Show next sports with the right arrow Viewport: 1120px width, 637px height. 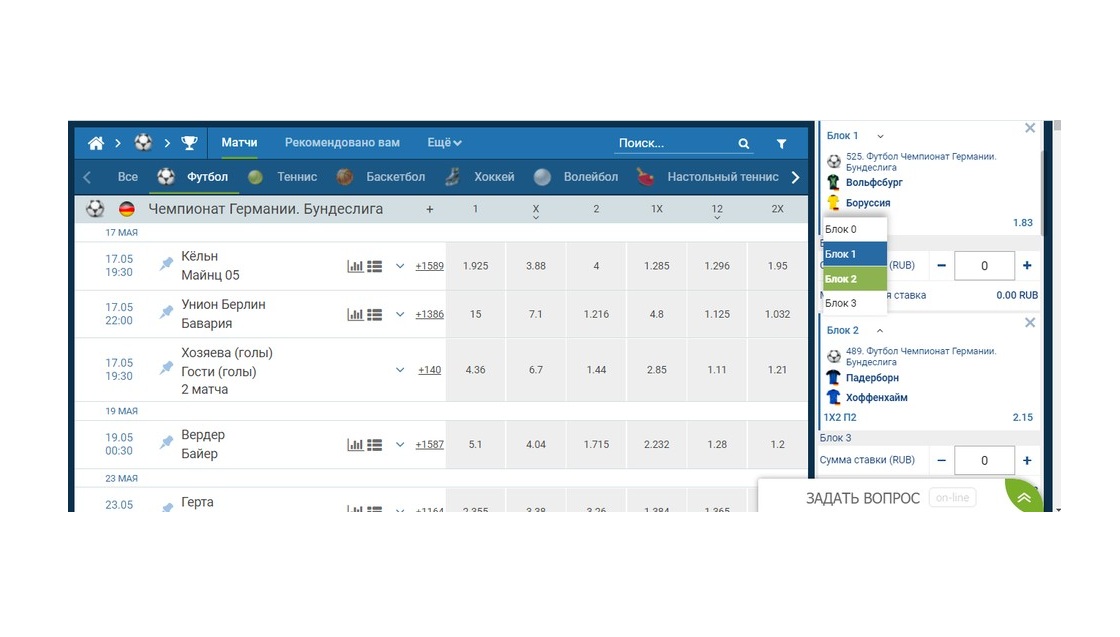click(796, 177)
